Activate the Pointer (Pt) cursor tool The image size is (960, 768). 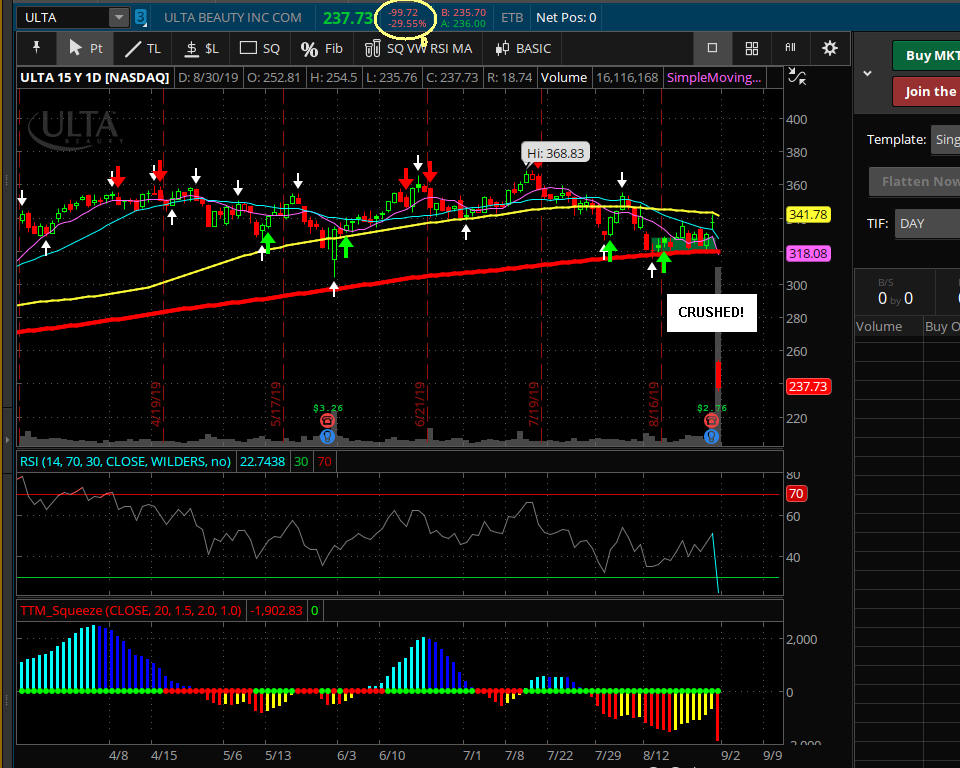tap(86, 48)
